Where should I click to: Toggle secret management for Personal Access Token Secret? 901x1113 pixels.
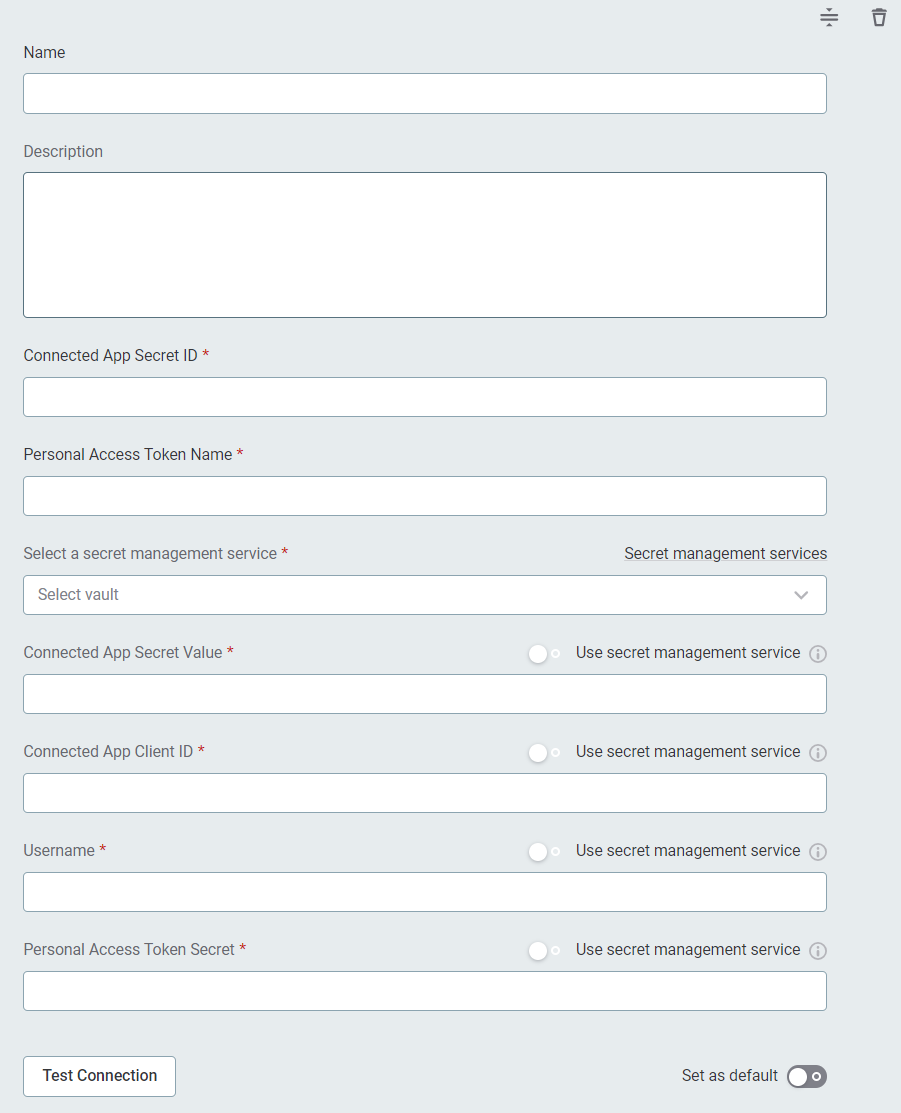(x=544, y=950)
